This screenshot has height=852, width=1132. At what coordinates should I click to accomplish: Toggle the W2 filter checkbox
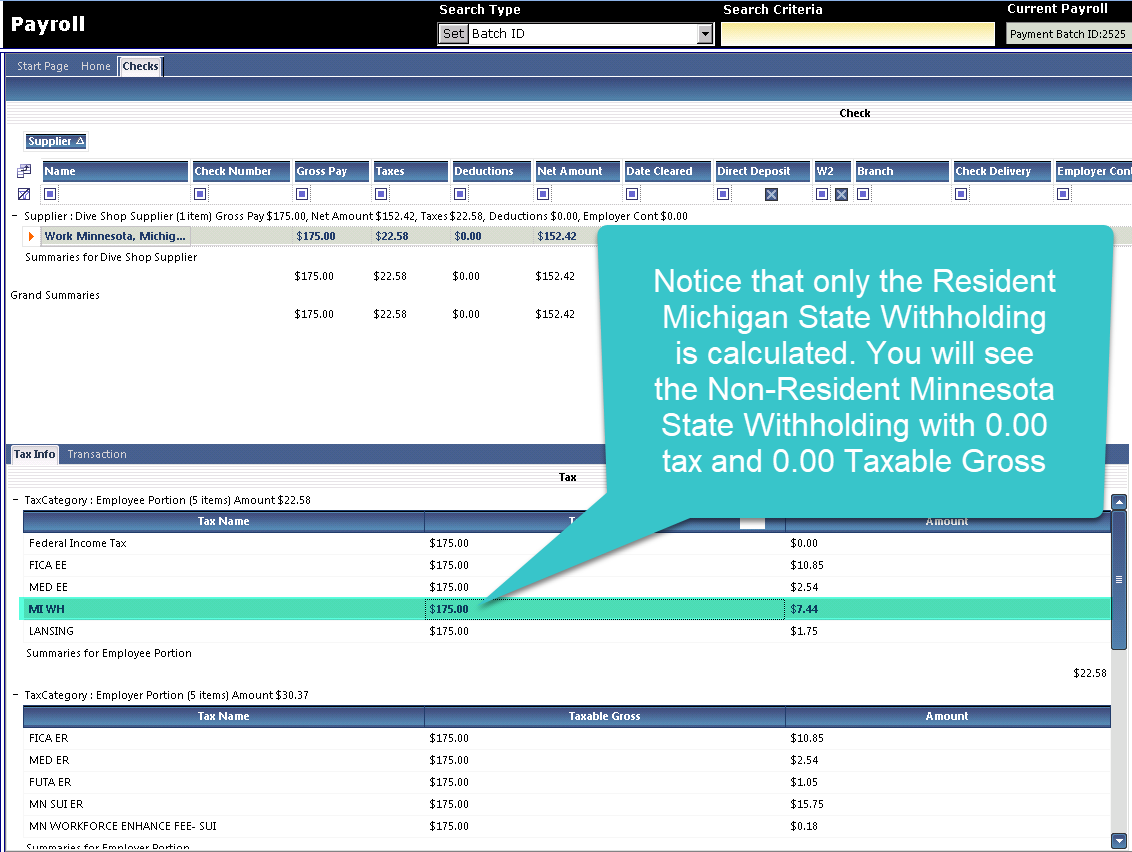point(841,194)
